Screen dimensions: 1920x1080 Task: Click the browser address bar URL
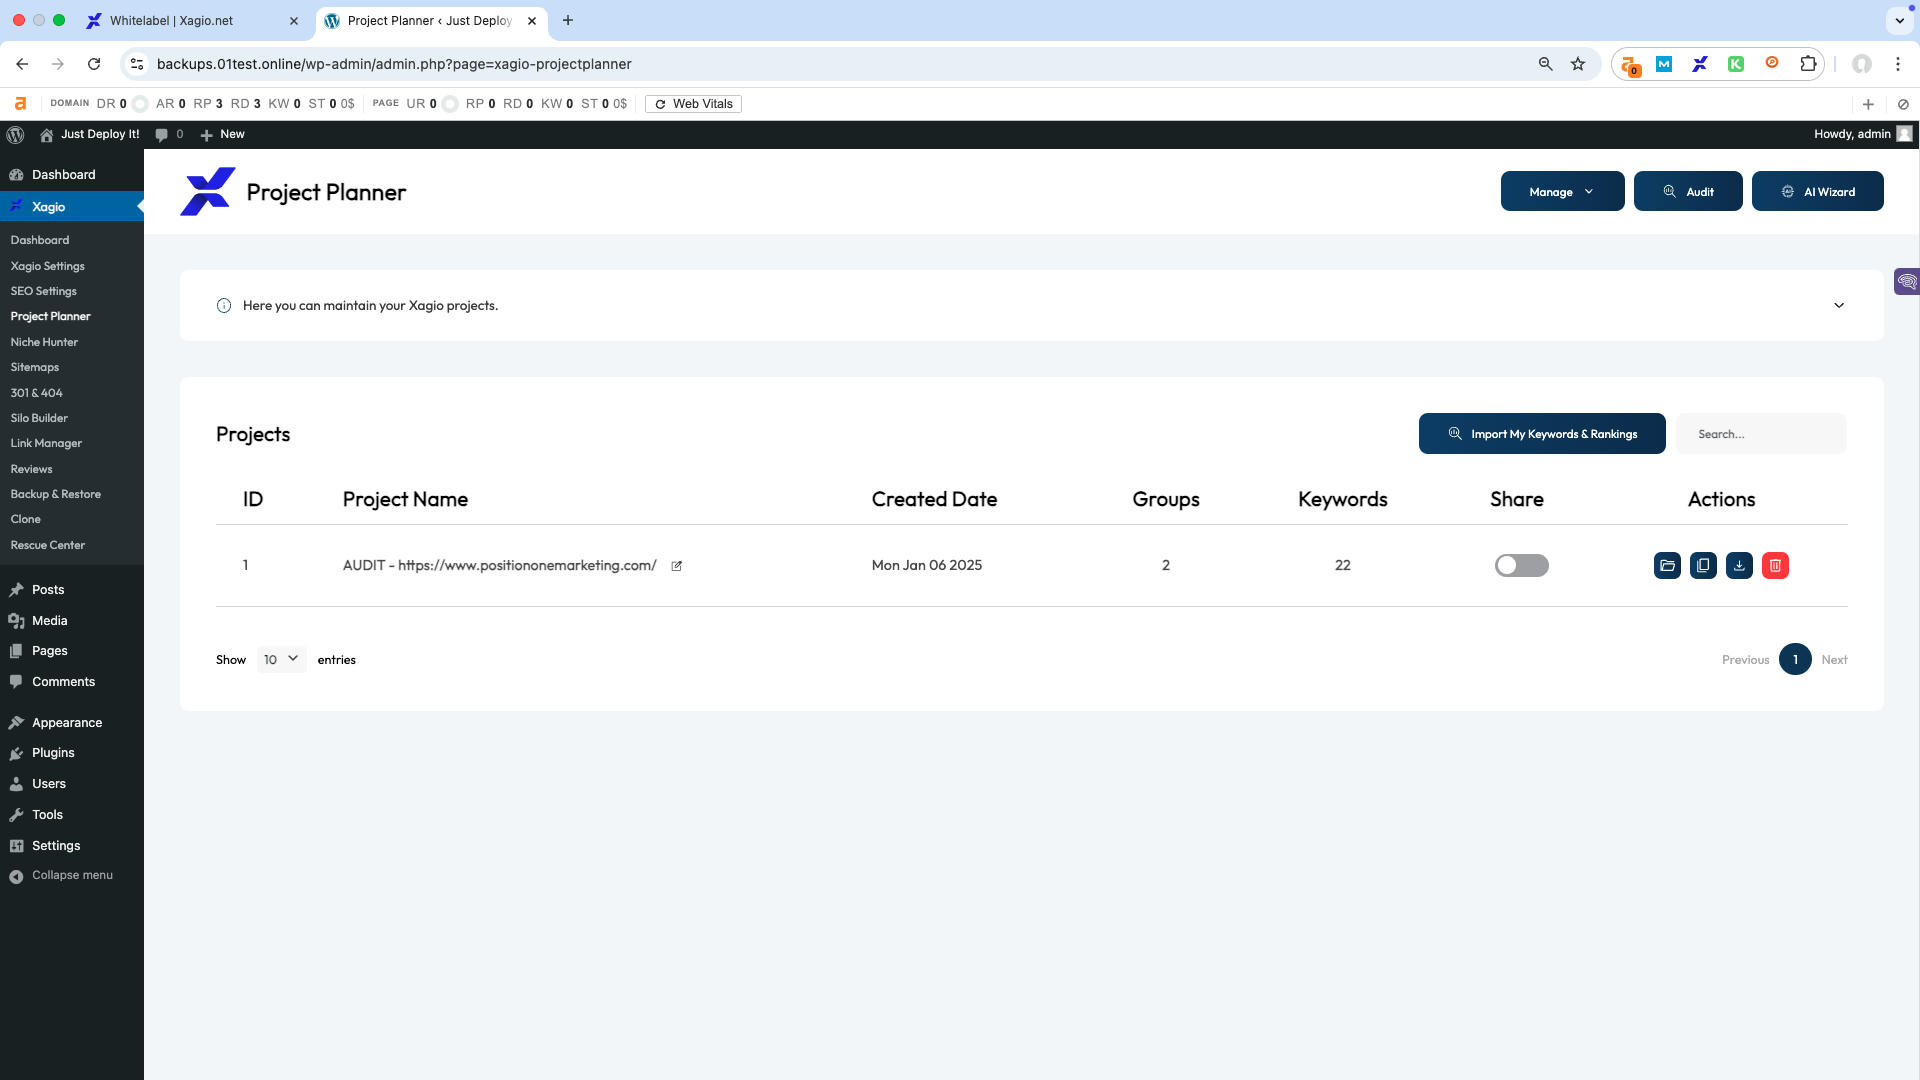click(394, 64)
